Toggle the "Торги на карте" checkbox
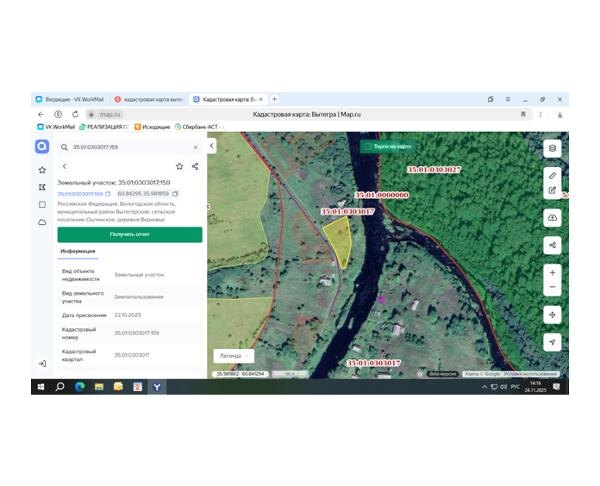The width and height of the screenshot is (600, 486). tap(368, 147)
